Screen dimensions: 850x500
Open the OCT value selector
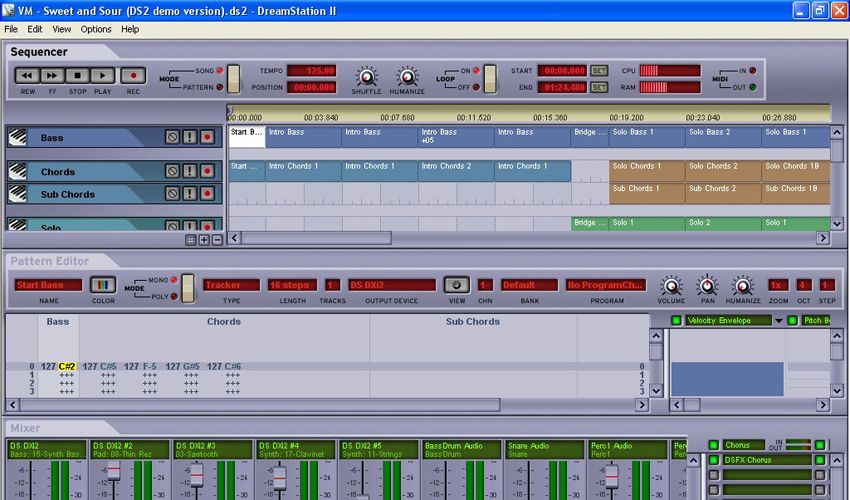[x=803, y=285]
